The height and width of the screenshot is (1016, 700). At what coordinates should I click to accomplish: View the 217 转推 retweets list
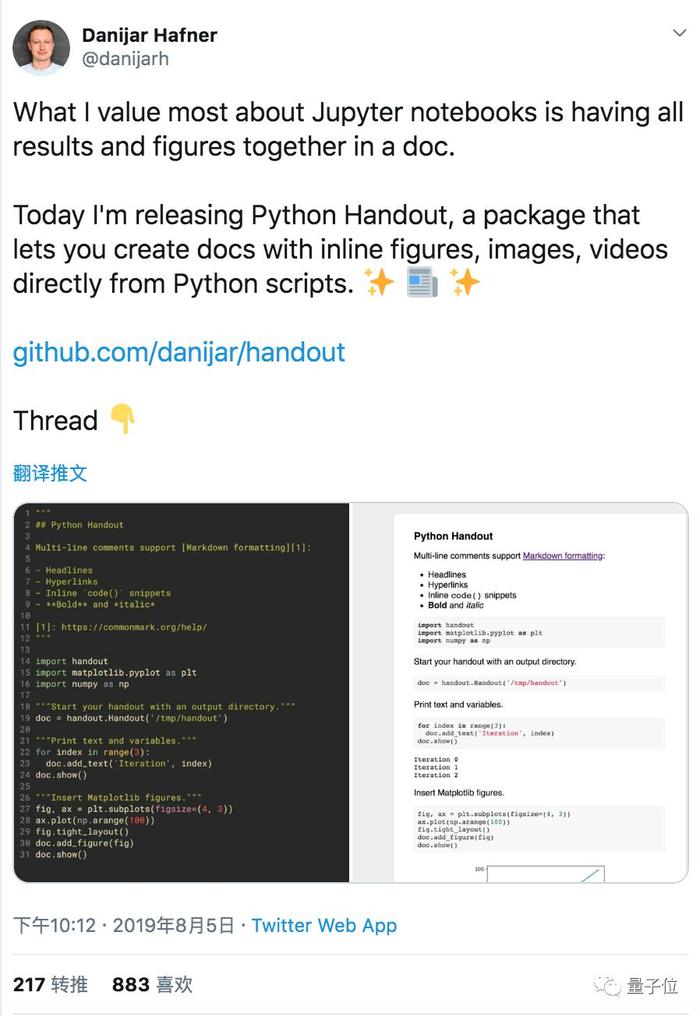coord(51,985)
